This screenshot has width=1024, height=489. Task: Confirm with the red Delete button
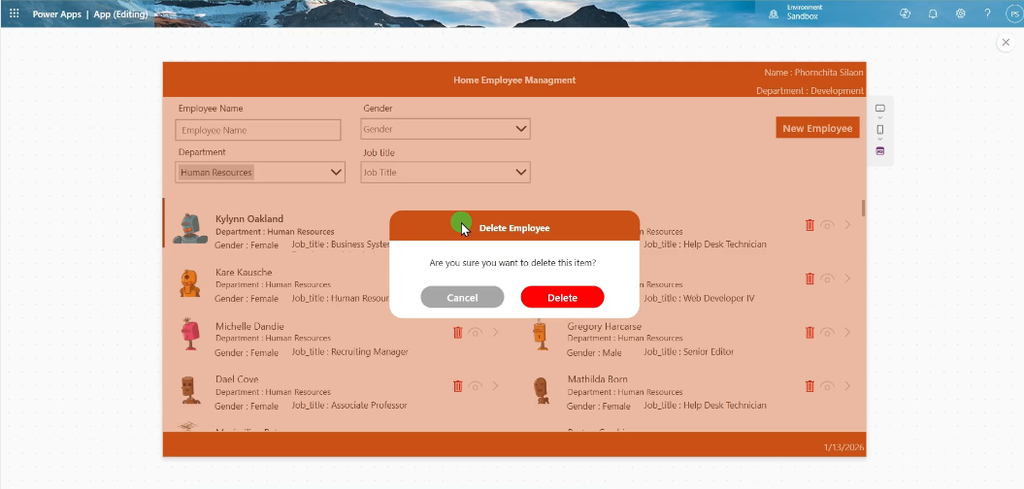[x=562, y=297]
